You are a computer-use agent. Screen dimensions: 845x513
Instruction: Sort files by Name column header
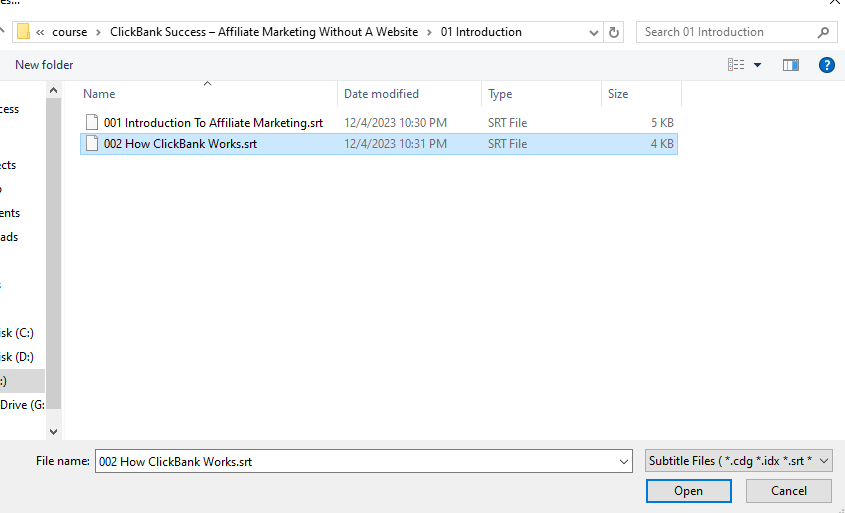[99, 94]
